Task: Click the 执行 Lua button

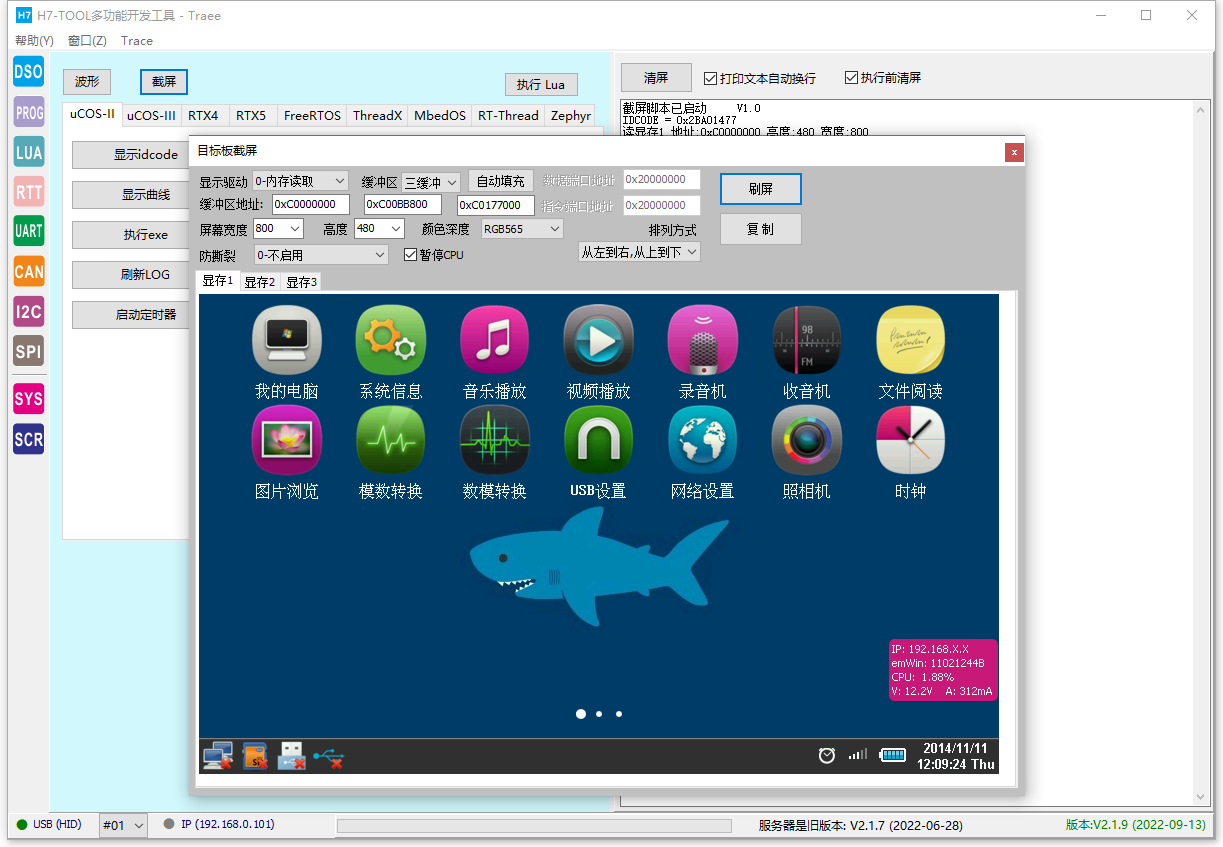Action: pyautogui.click(x=541, y=85)
